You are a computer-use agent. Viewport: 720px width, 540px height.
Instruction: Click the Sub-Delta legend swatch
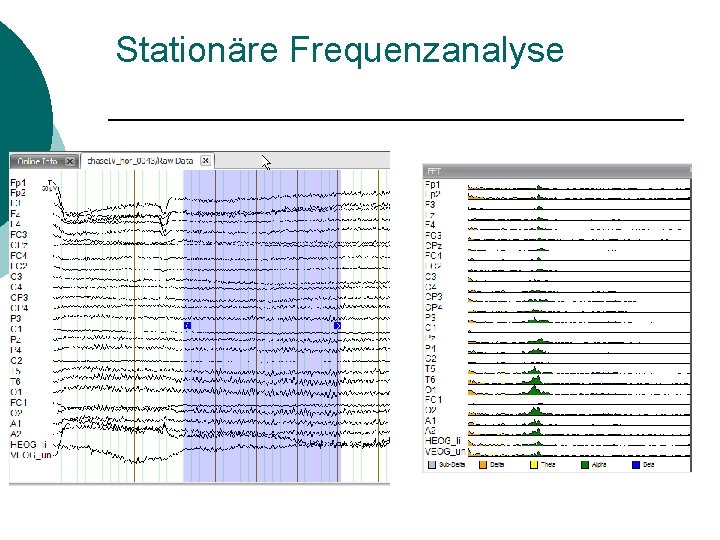tap(432, 465)
